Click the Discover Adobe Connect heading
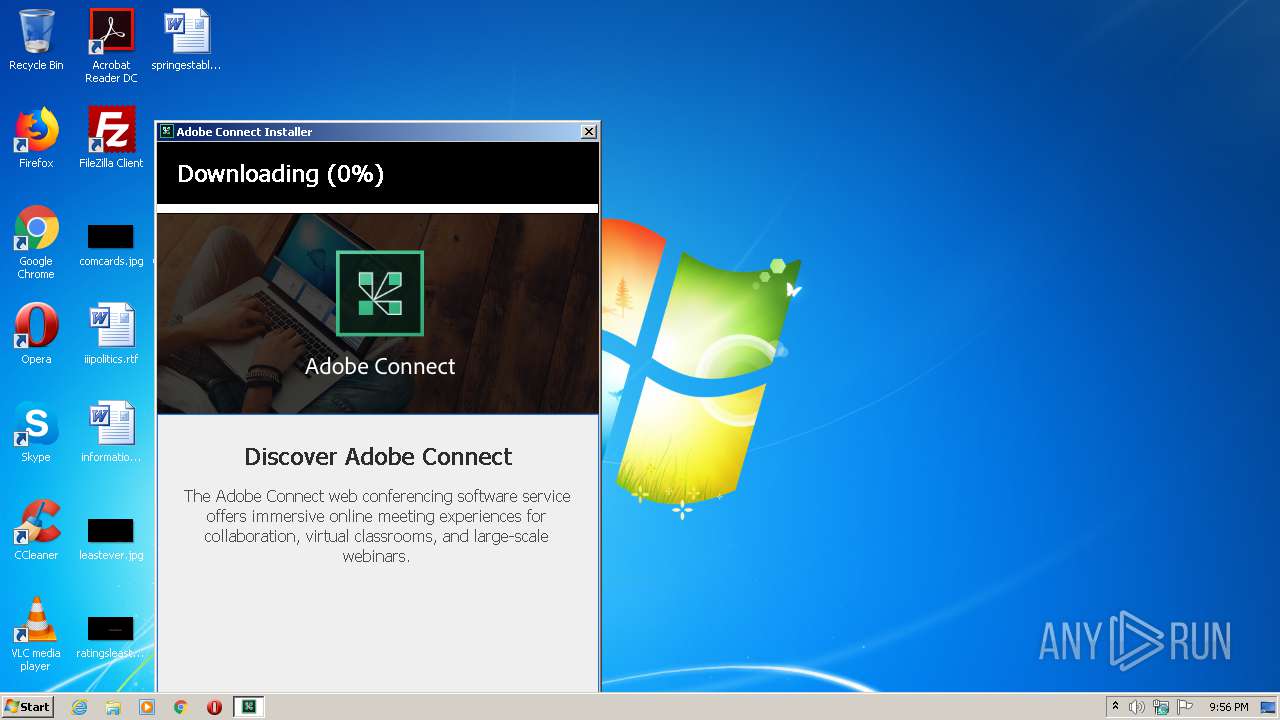Image resolution: width=1280 pixels, height=720 pixels. [378, 457]
